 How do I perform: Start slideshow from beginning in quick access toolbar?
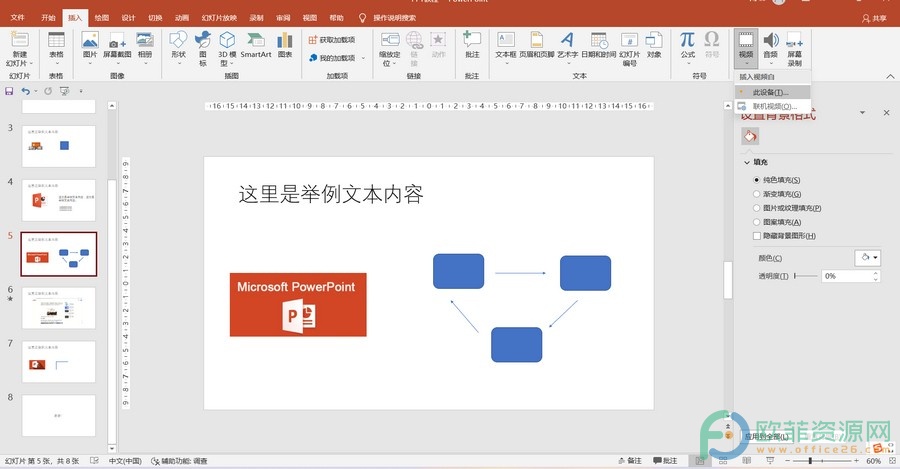click(64, 91)
